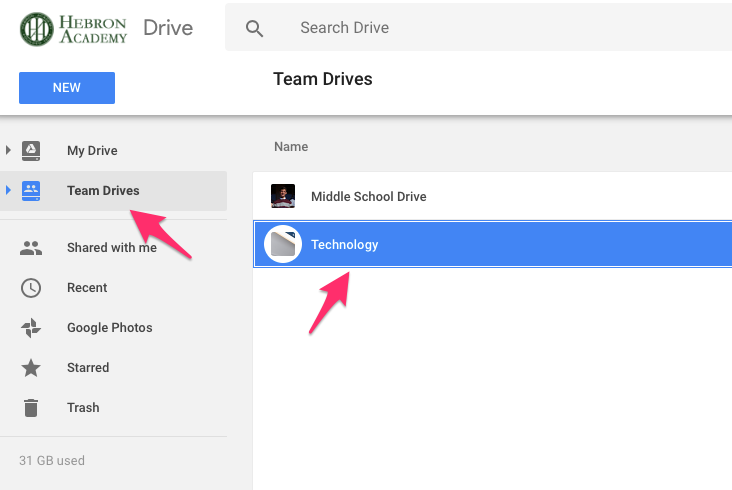Click the Starred star icon
732x490 pixels.
31,368
